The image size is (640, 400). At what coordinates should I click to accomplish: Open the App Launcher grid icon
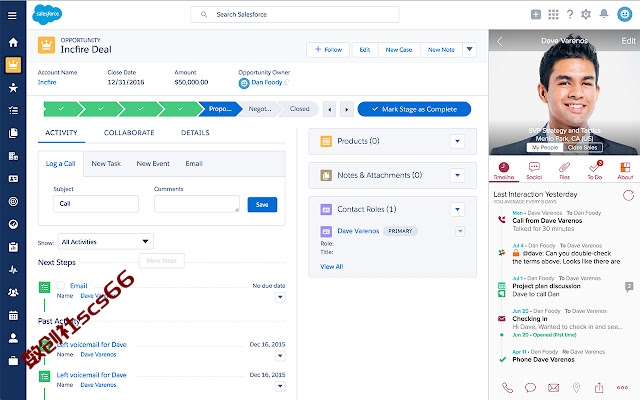pos(553,15)
